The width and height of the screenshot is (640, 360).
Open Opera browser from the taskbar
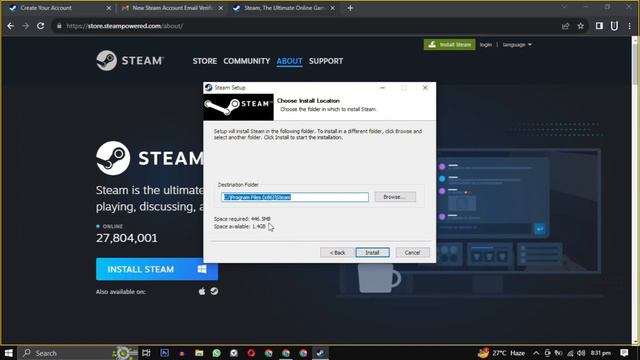251,353
